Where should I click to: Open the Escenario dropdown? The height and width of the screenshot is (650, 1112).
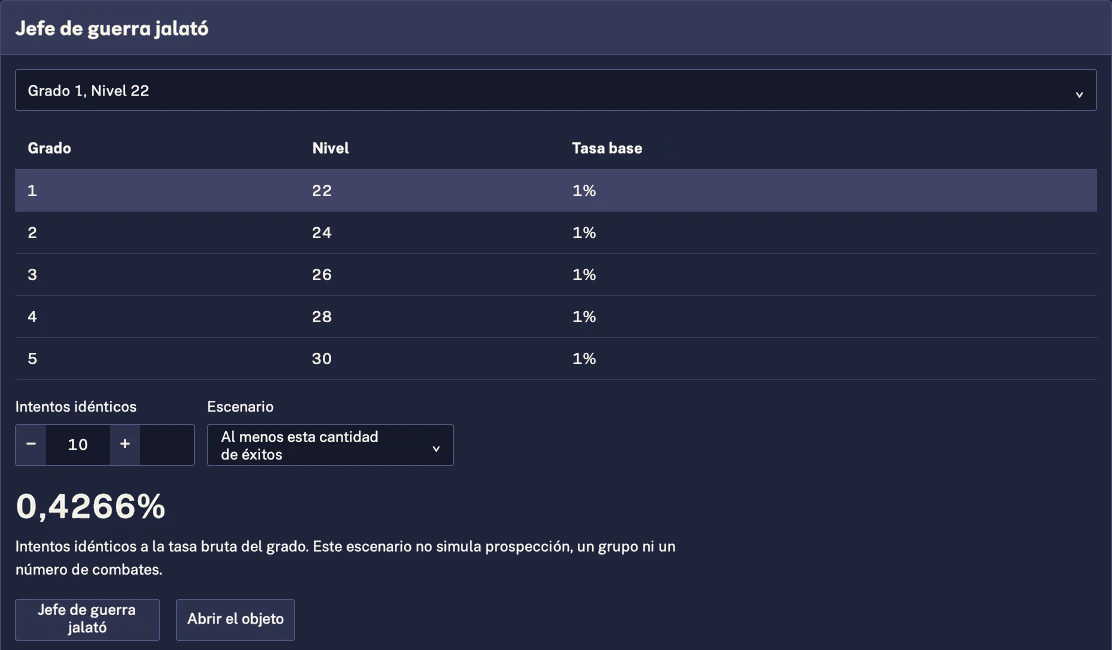(x=330, y=445)
